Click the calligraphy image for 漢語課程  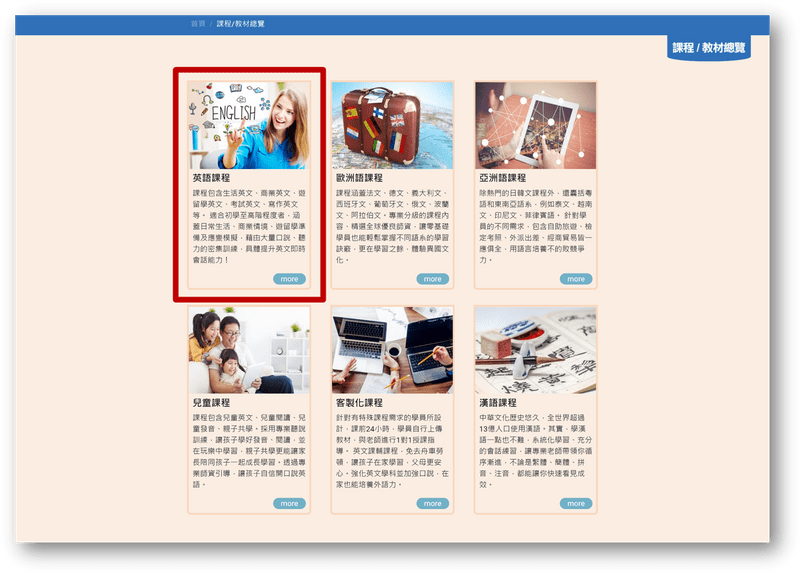coord(535,350)
